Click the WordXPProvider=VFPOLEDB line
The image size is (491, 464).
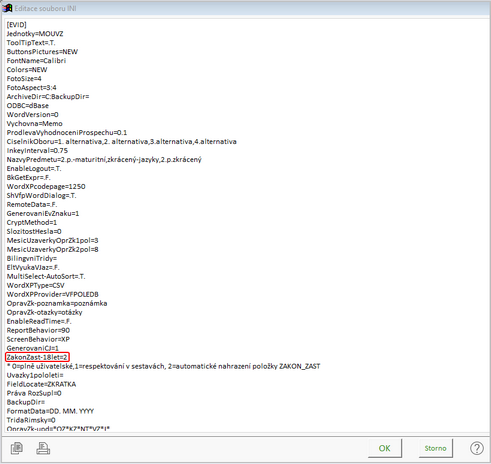tap(52, 294)
